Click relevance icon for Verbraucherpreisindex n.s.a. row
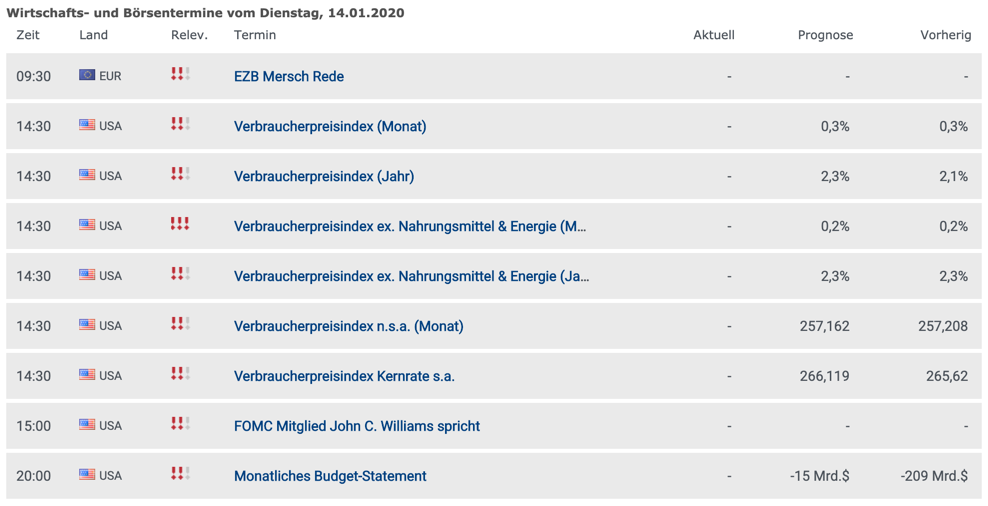The image size is (988, 506). pyautogui.click(x=180, y=323)
